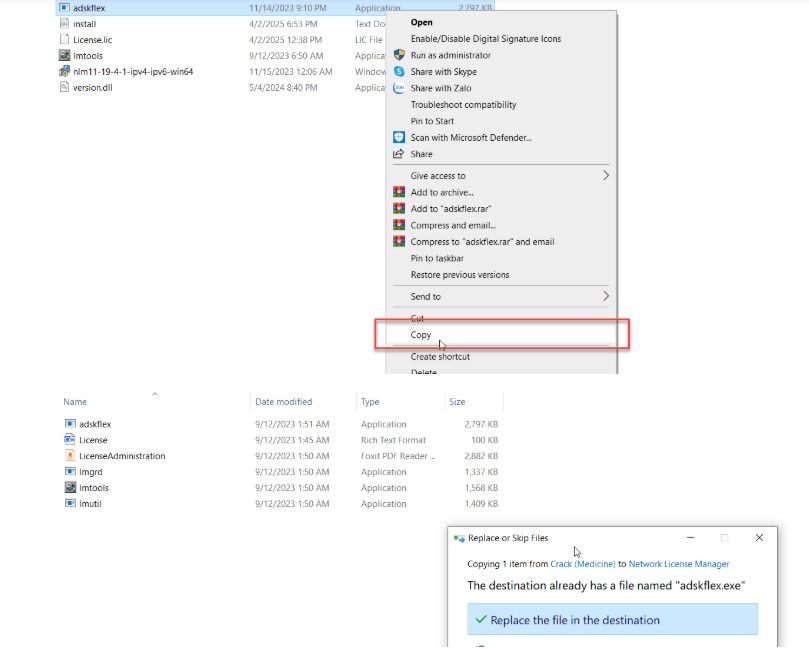809x649 pixels.
Task: Click the License rich text file icon
Action: (70, 440)
